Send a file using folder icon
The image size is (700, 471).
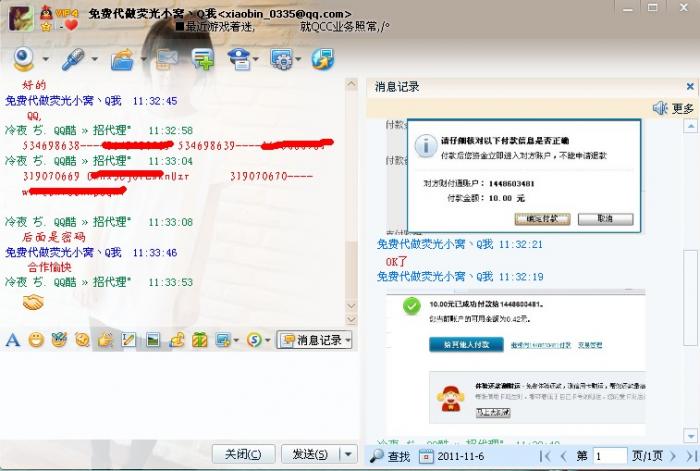(123, 59)
